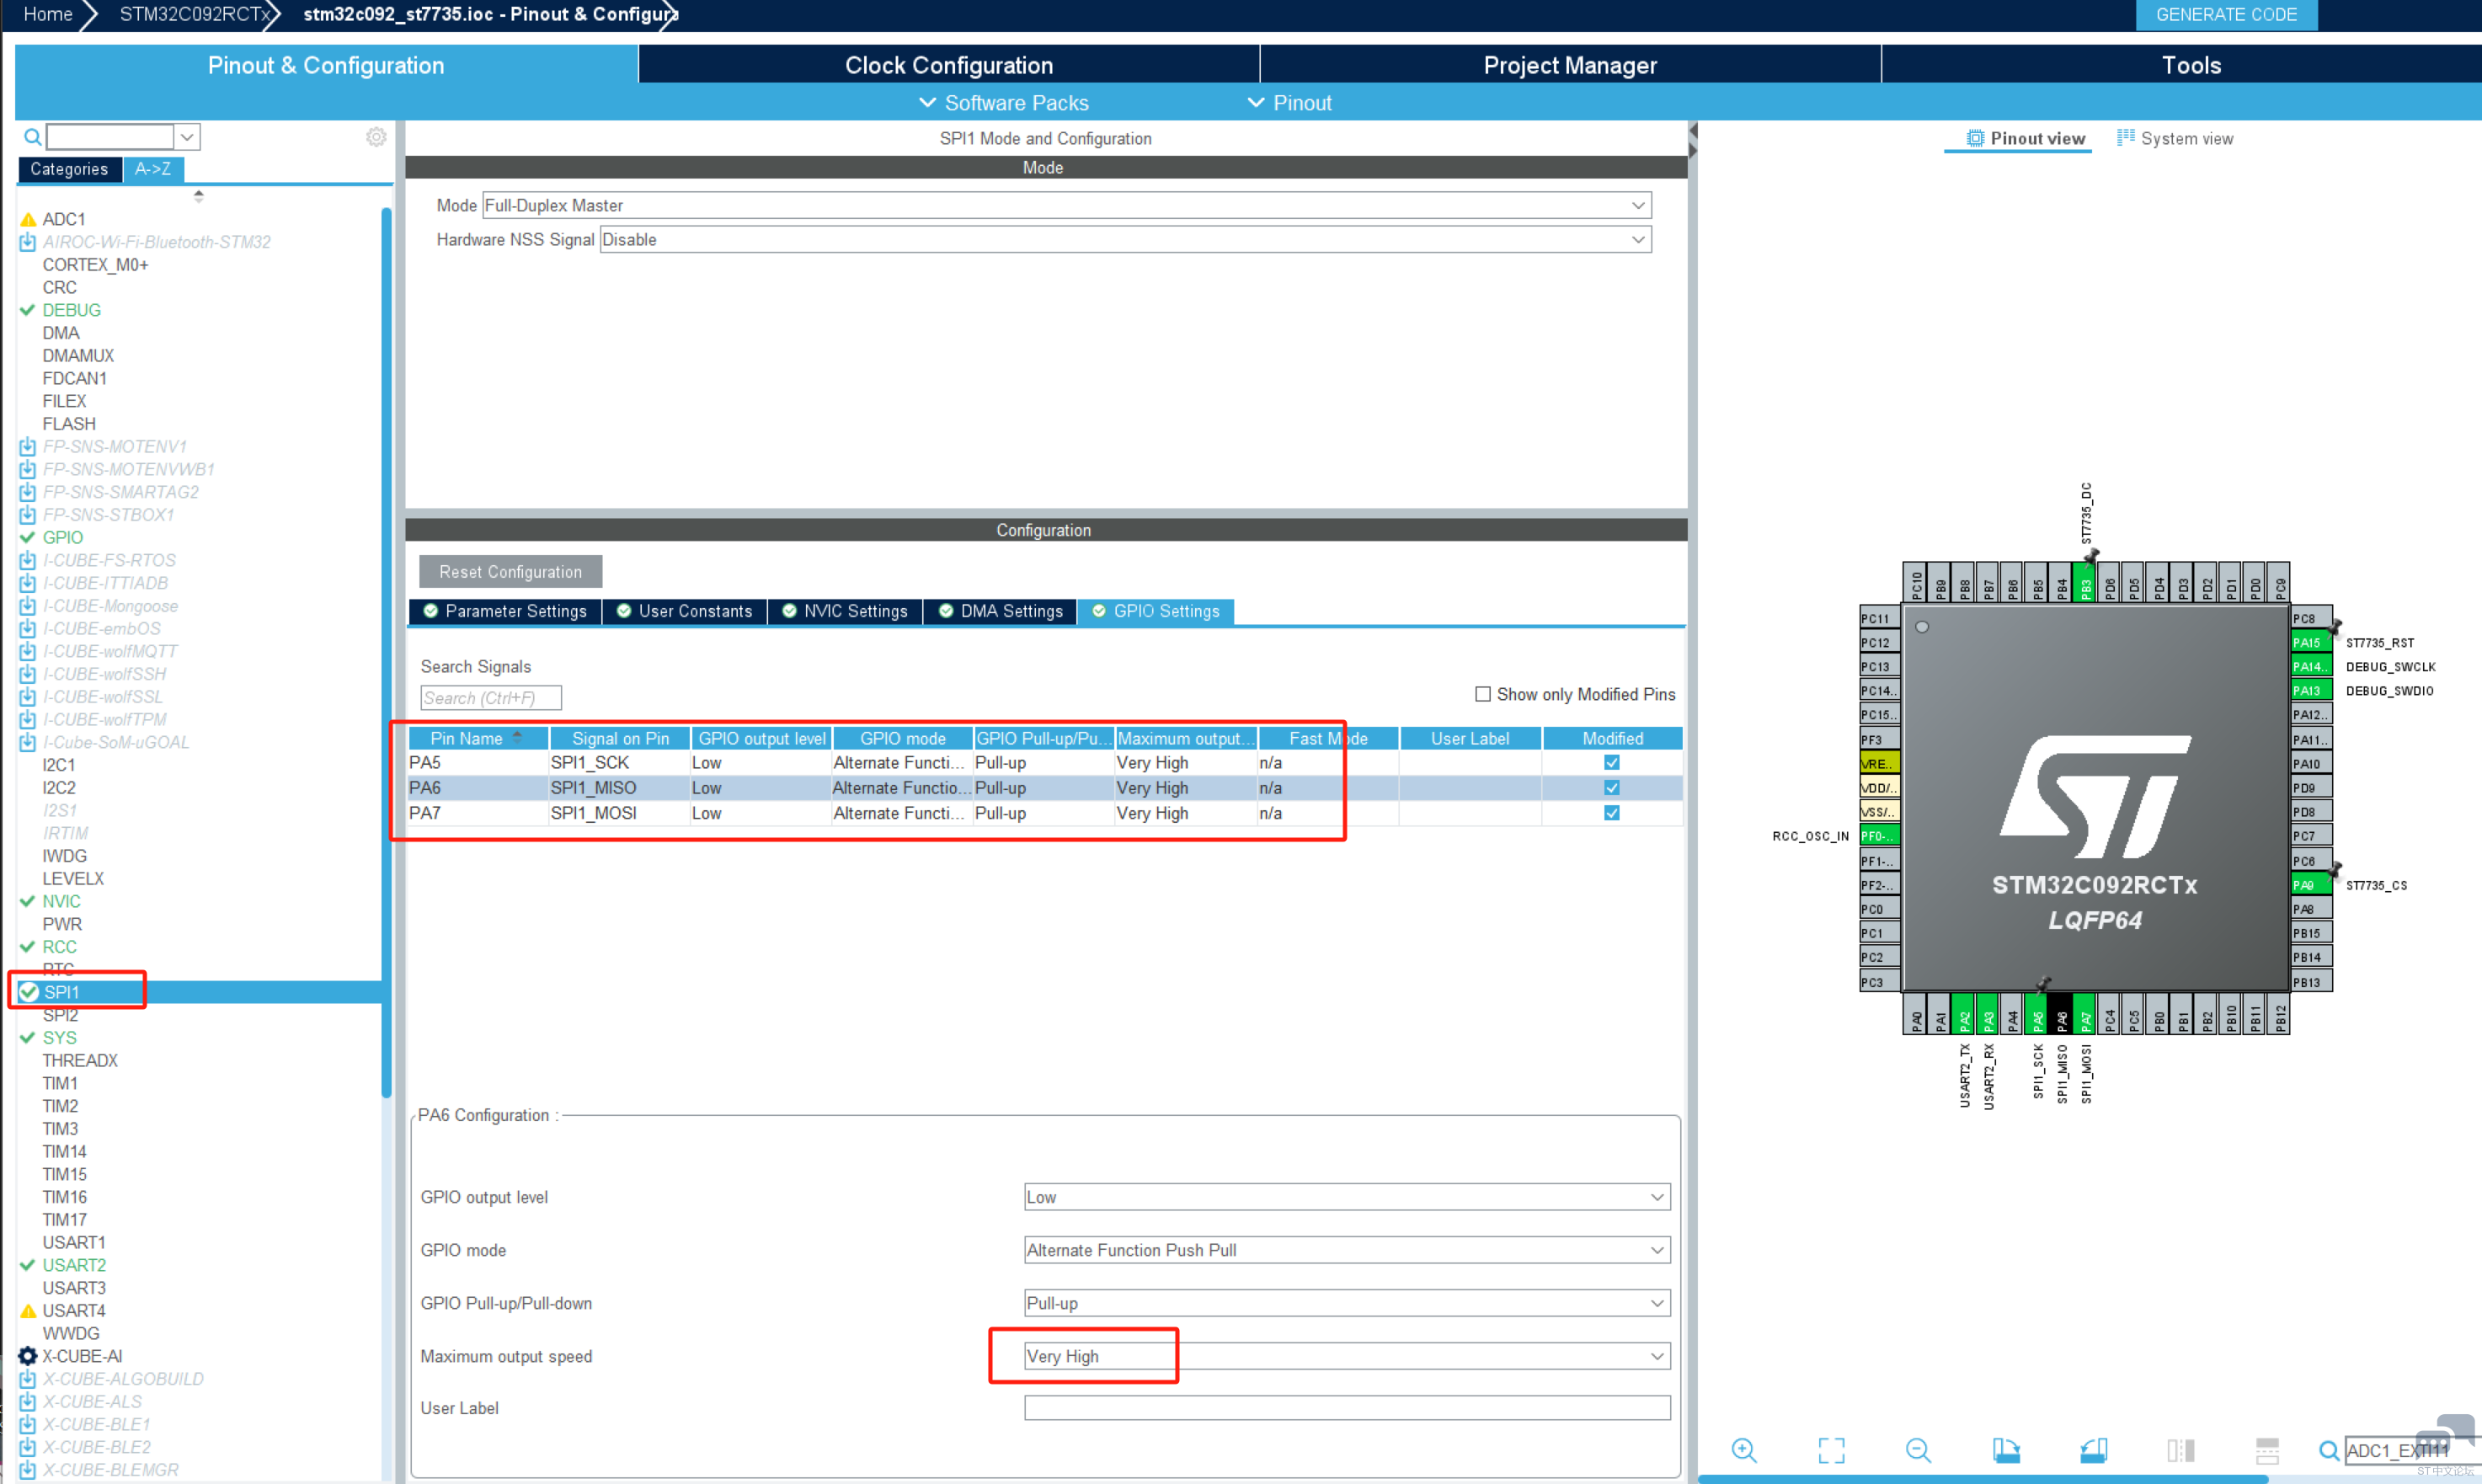Open the GPIO Pull-up/Pull-down dropdown
Viewport: 2482px width, 1484px height.
(1347, 1303)
